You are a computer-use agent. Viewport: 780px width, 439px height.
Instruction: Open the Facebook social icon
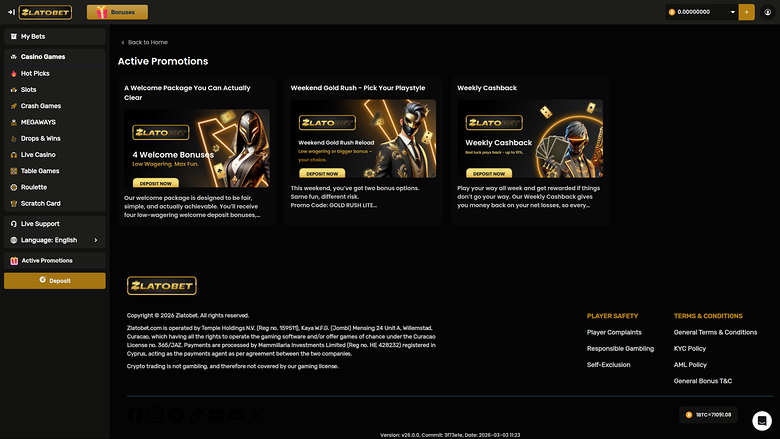[135, 415]
